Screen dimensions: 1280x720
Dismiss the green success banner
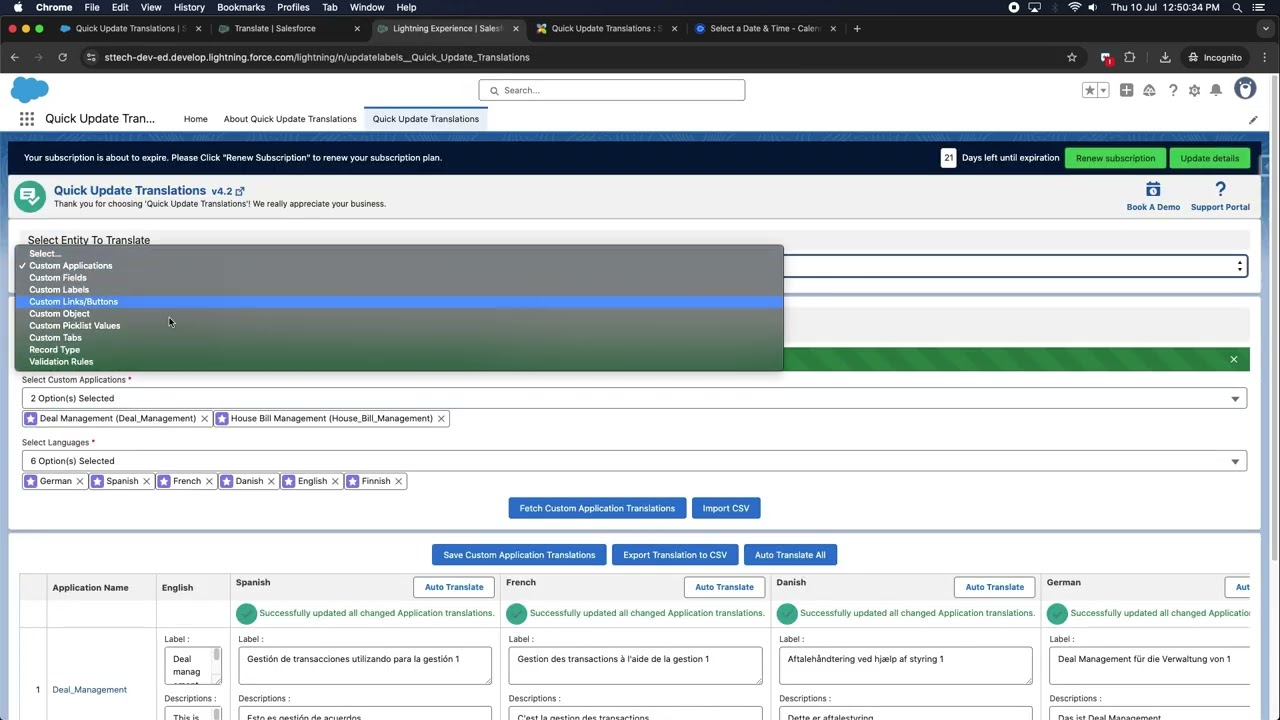(x=1234, y=359)
